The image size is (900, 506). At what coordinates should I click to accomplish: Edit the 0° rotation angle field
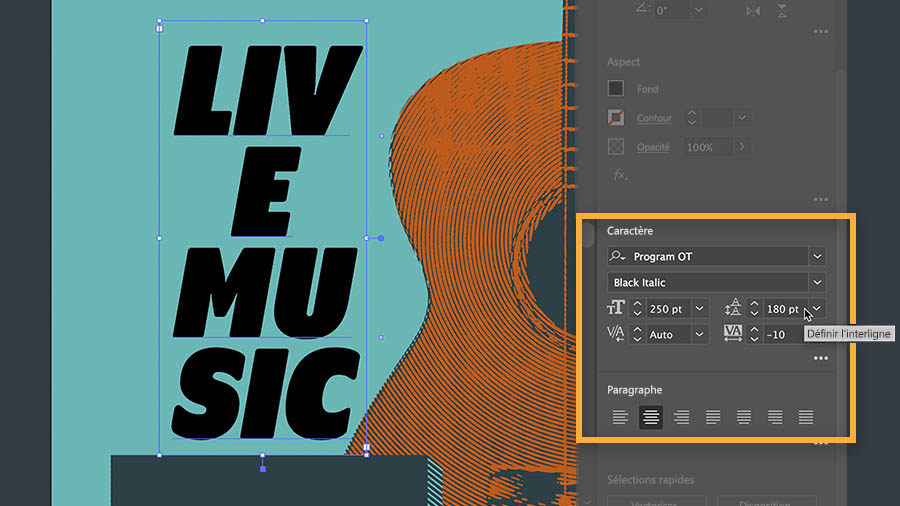672,10
